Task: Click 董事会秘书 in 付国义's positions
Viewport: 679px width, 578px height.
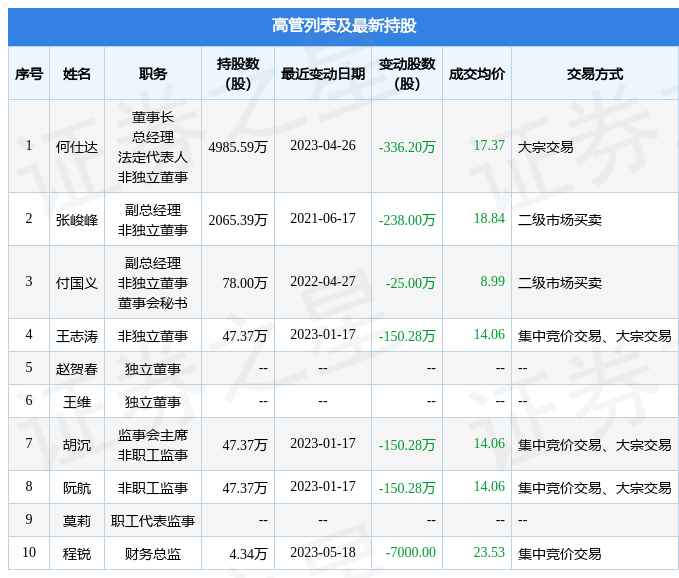Action: [153, 303]
